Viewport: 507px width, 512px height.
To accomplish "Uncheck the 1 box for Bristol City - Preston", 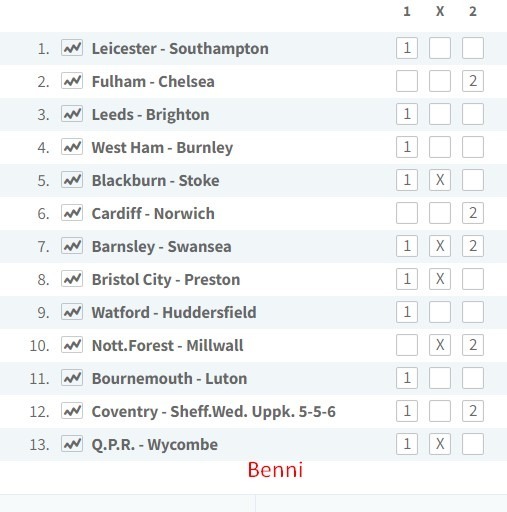I will (407, 279).
